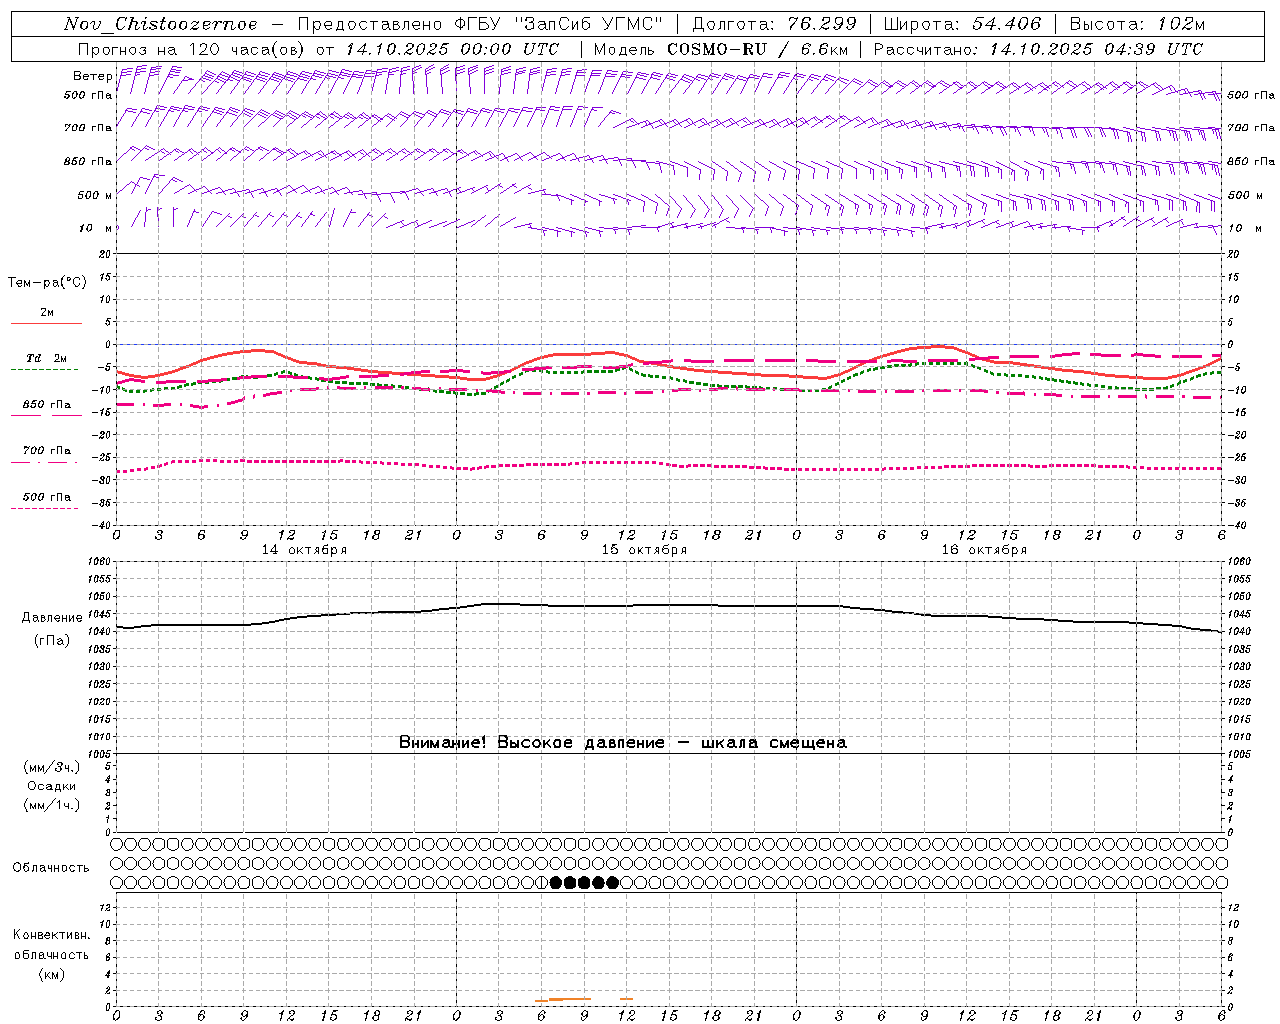Viewport: 1280px width, 1024px height.
Task: Click the '14 октября' date label
Action: pyautogui.click(x=304, y=550)
